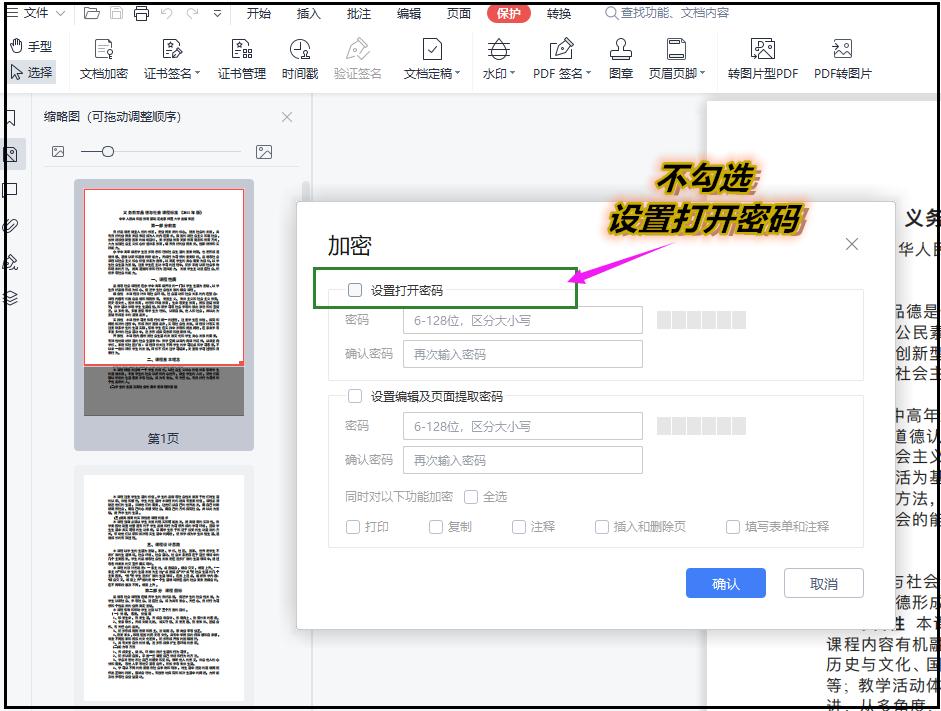The width and height of the screenshot is (941, 711).
Task: Switch to the 插入 ribbon tab
Action: (x=307, y=14)
